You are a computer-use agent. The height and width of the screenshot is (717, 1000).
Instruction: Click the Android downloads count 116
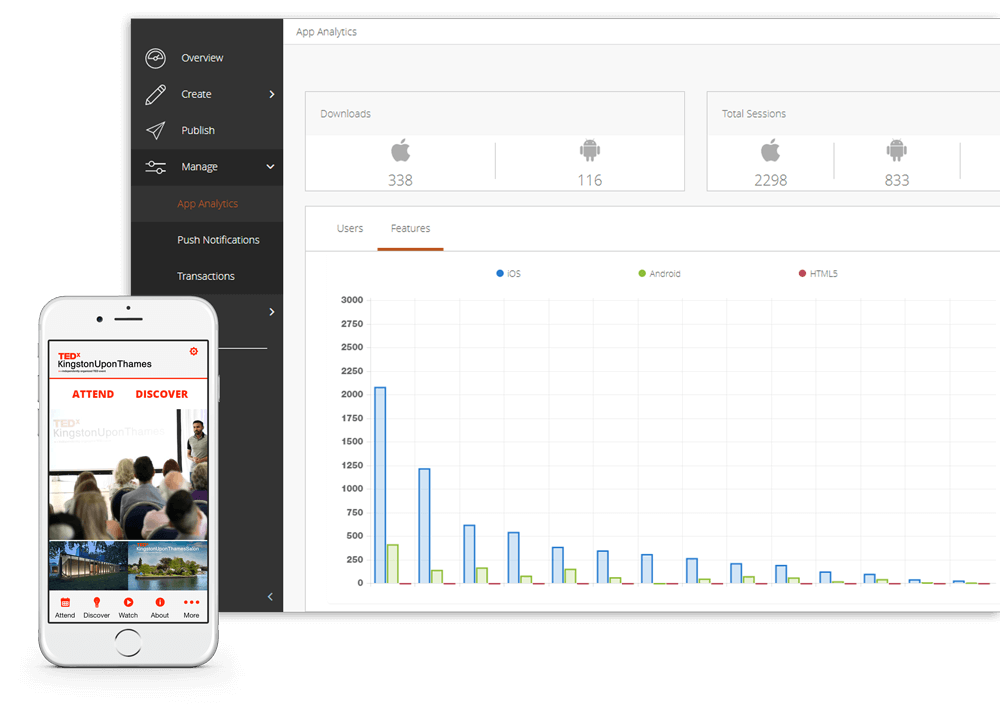590,181
